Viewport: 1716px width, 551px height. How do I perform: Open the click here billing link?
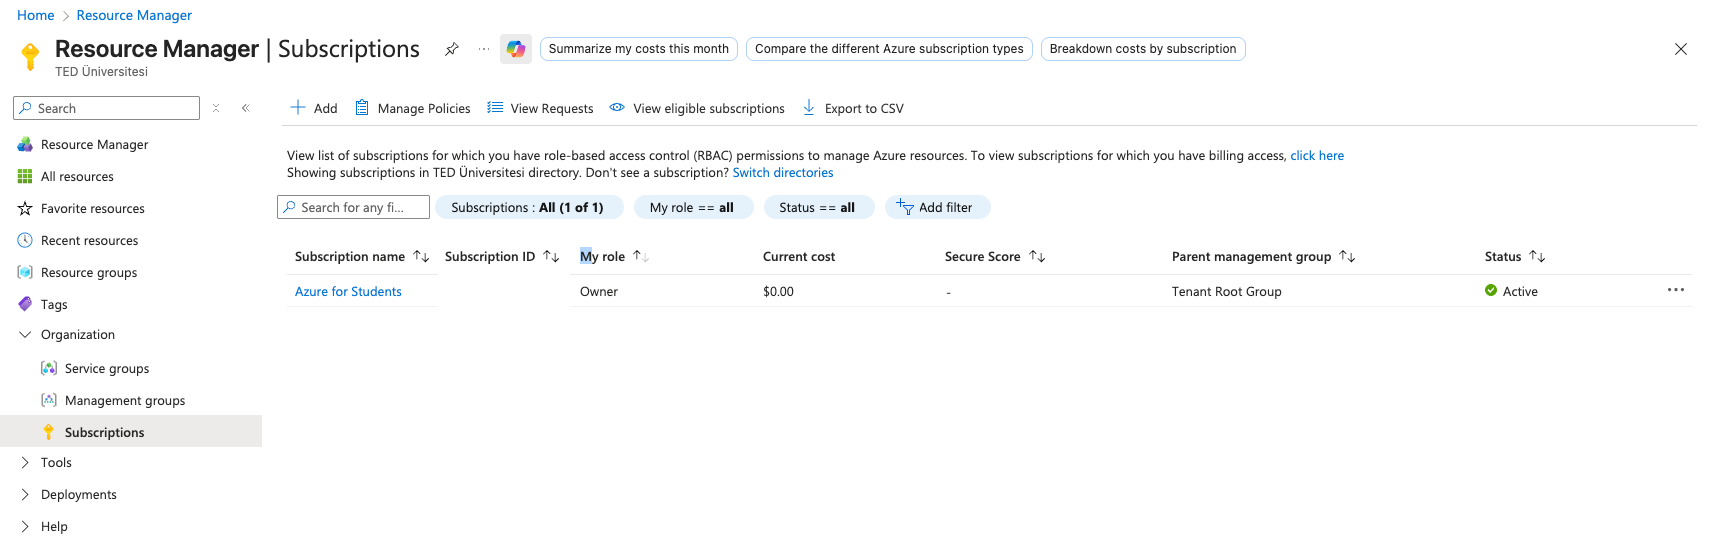1317,156
